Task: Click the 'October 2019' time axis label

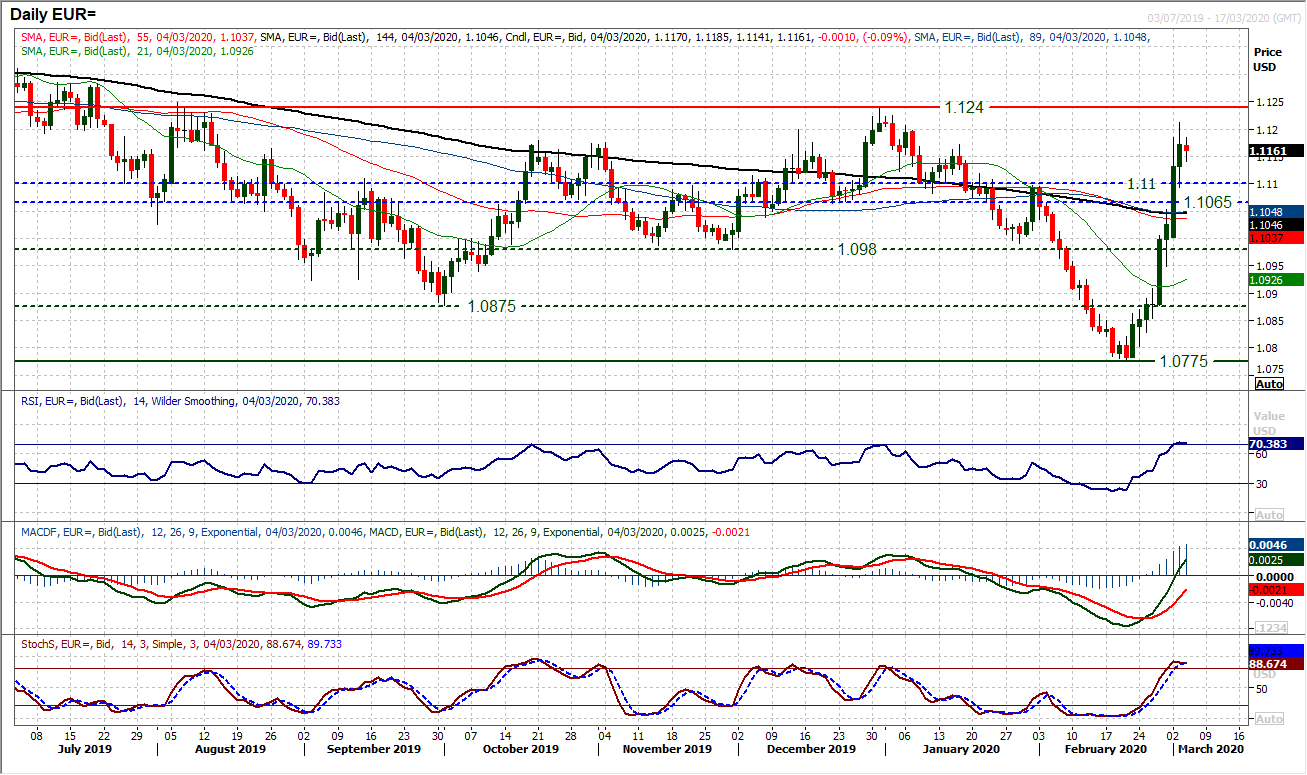Action: coord(523,748)
